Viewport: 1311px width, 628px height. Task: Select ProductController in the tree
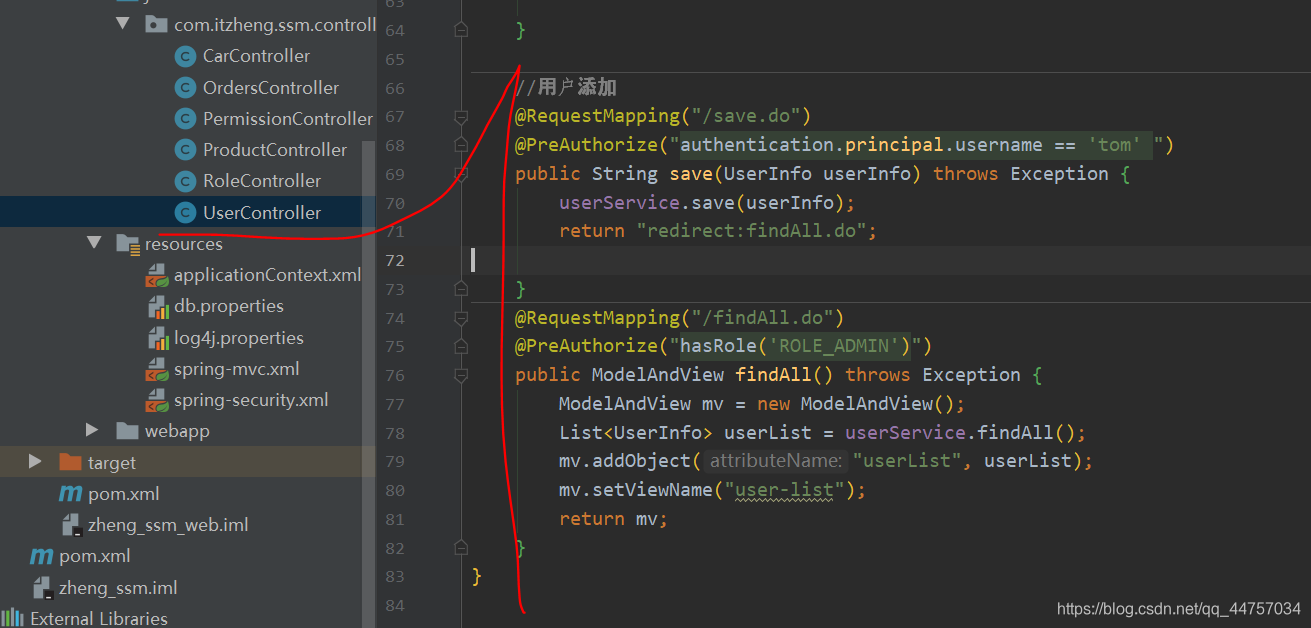[x=275, y=150]
